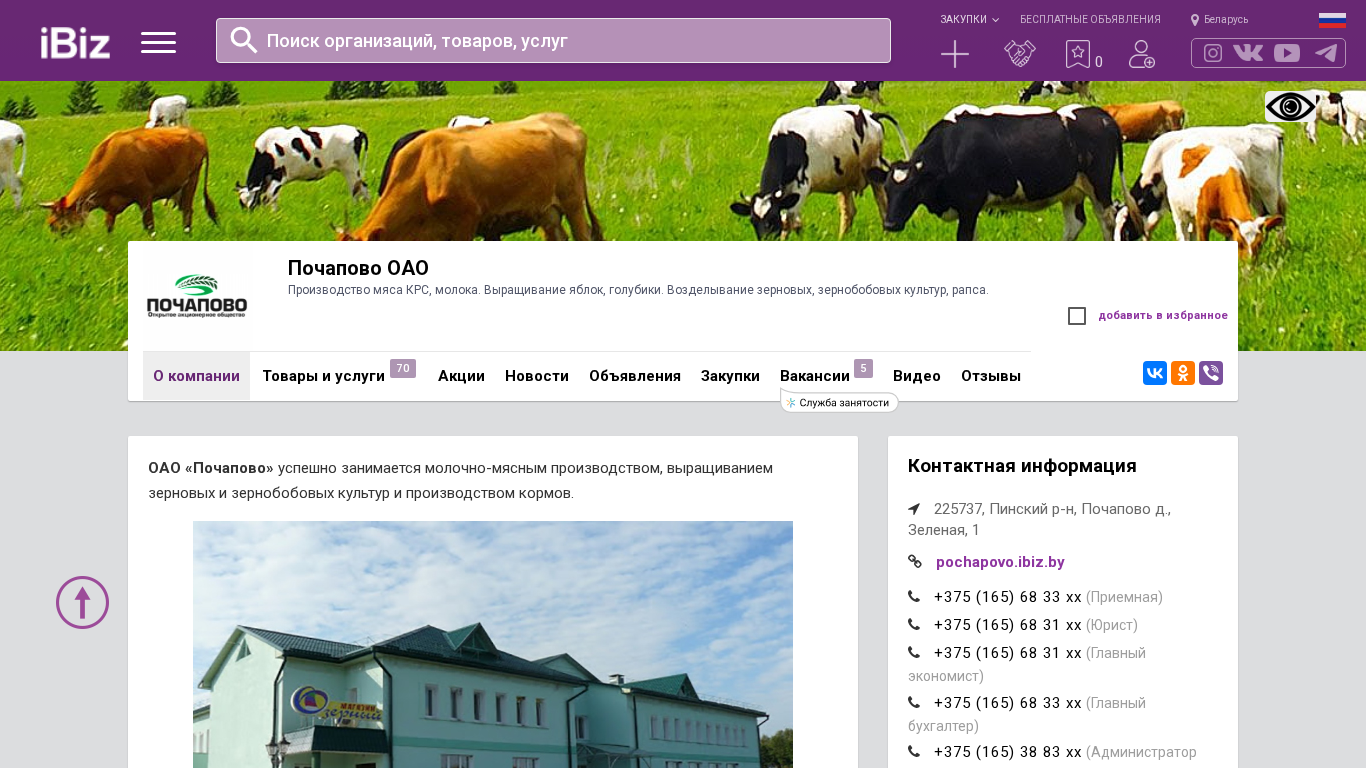Click the search magnifier icon
This screenshot has height=768, width=1366.
[x=244, y=40]
